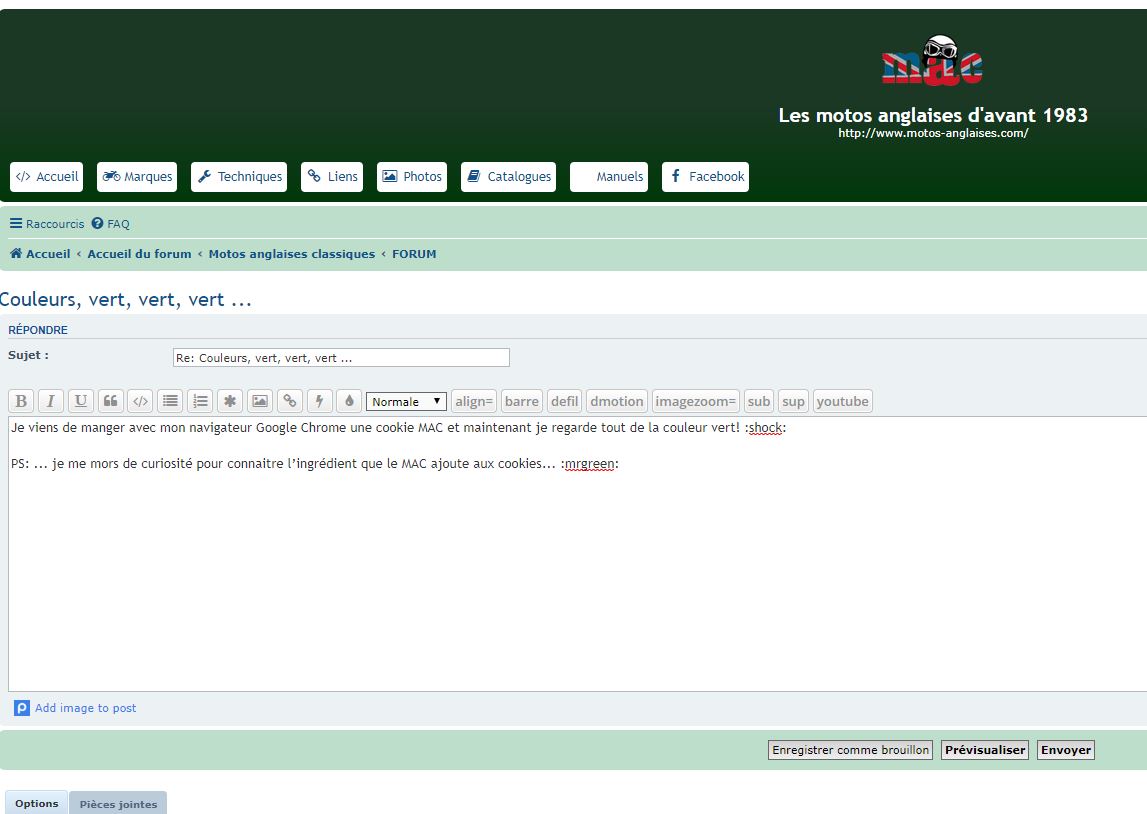Image resolution: width=1147 pixels, height=814 pixels.
Task: Open the FAQ help link
Action: pos(110,224)
